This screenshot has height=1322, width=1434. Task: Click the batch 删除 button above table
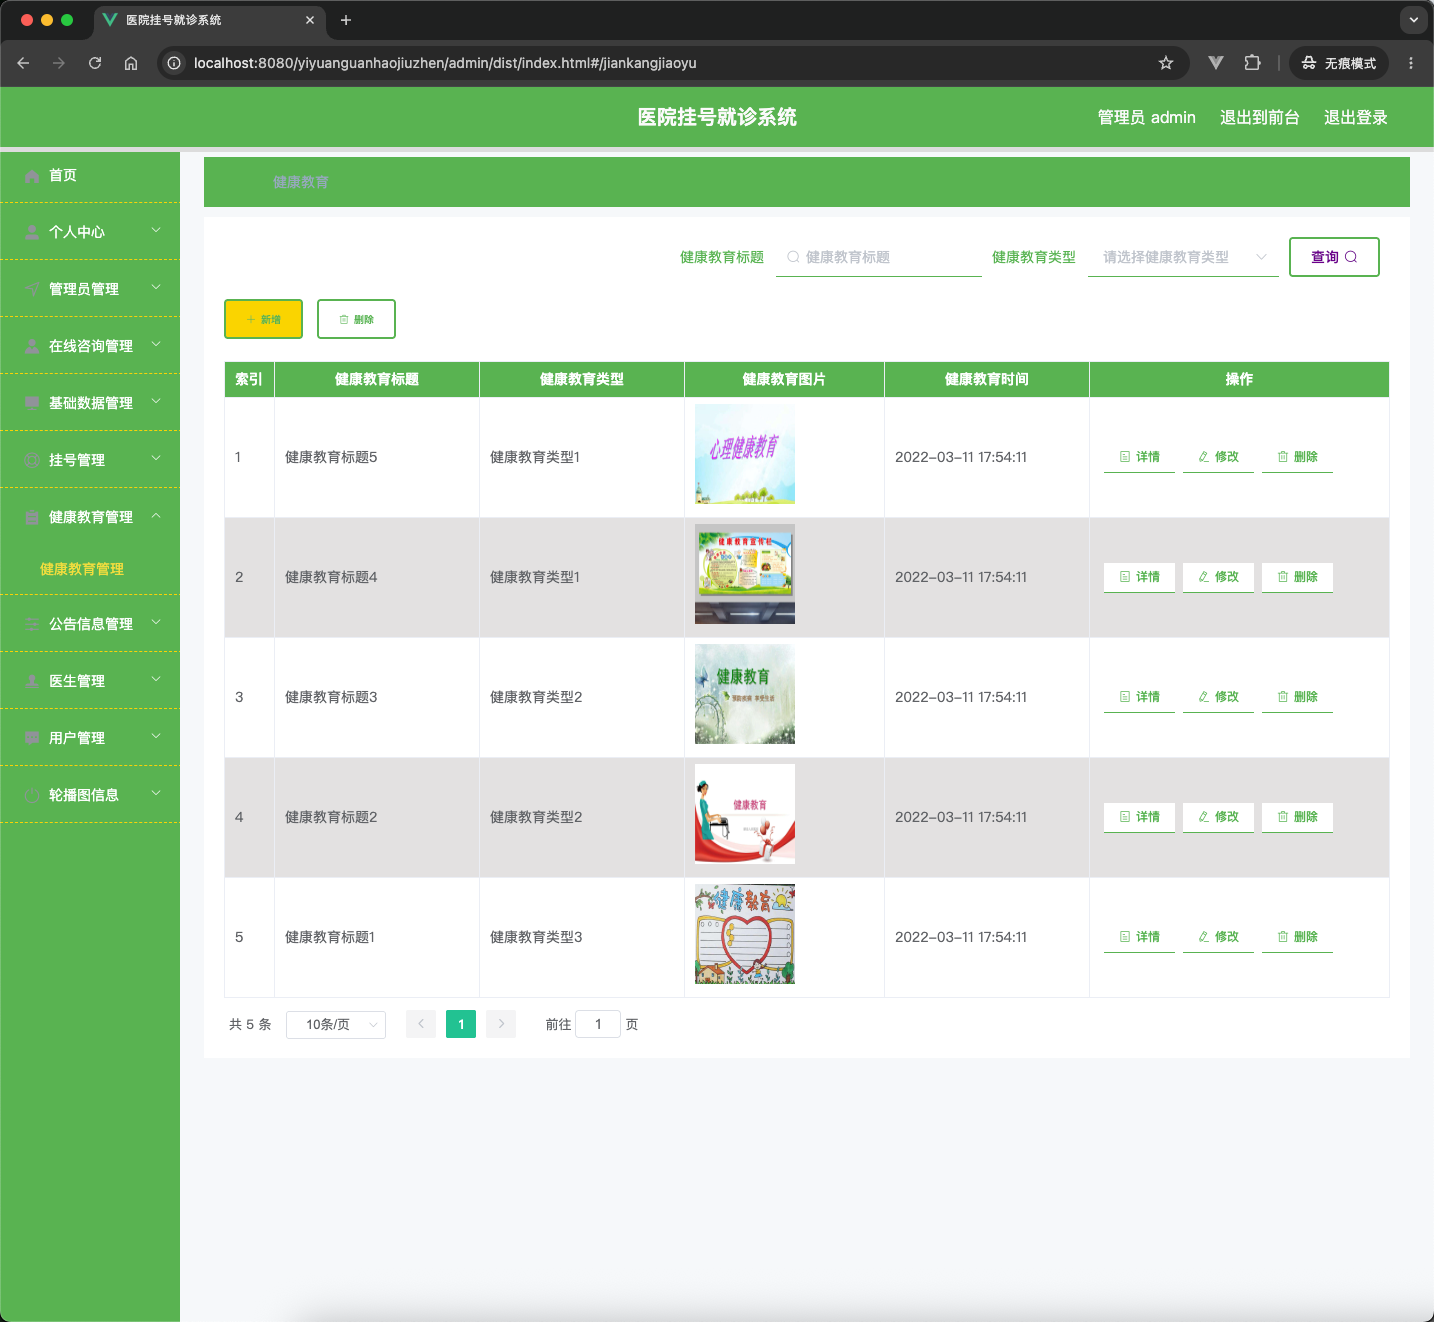click(x=356, y=319)
